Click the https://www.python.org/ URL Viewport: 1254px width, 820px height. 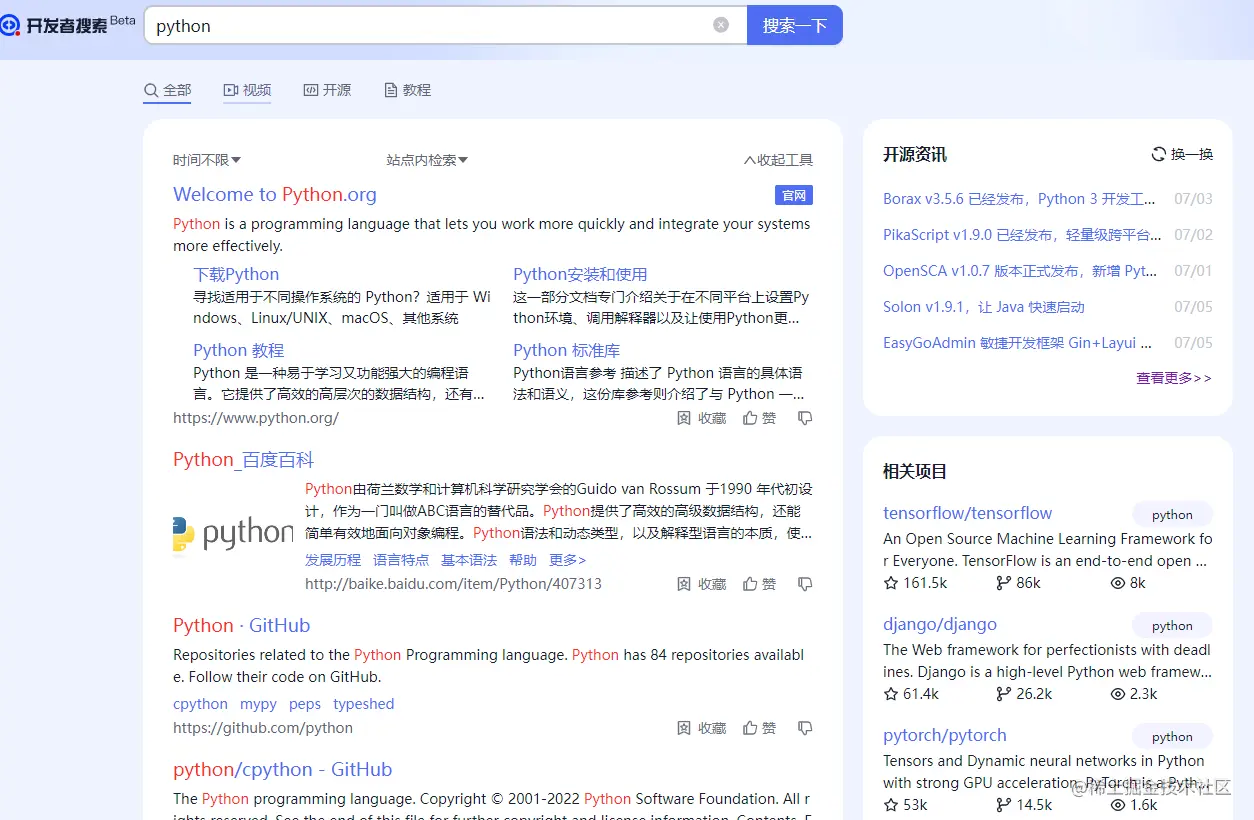(256, 418)
